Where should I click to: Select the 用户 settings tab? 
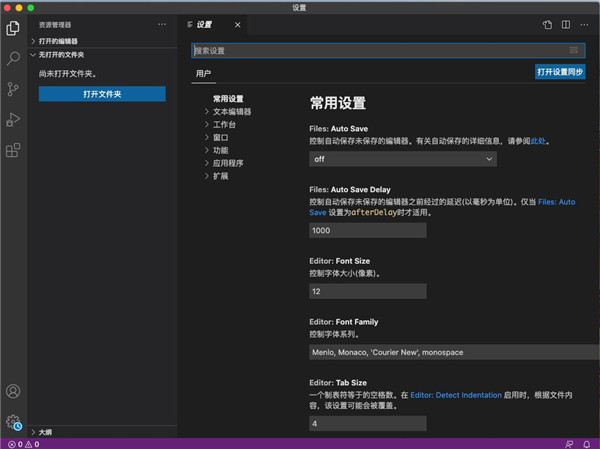pos(204,73)
